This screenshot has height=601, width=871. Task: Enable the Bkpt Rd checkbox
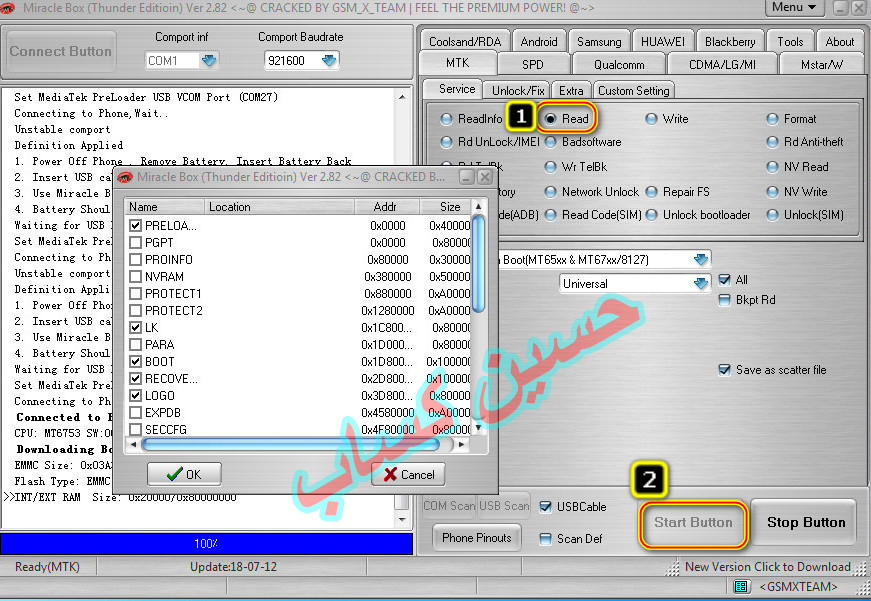(x=724, y=300)
